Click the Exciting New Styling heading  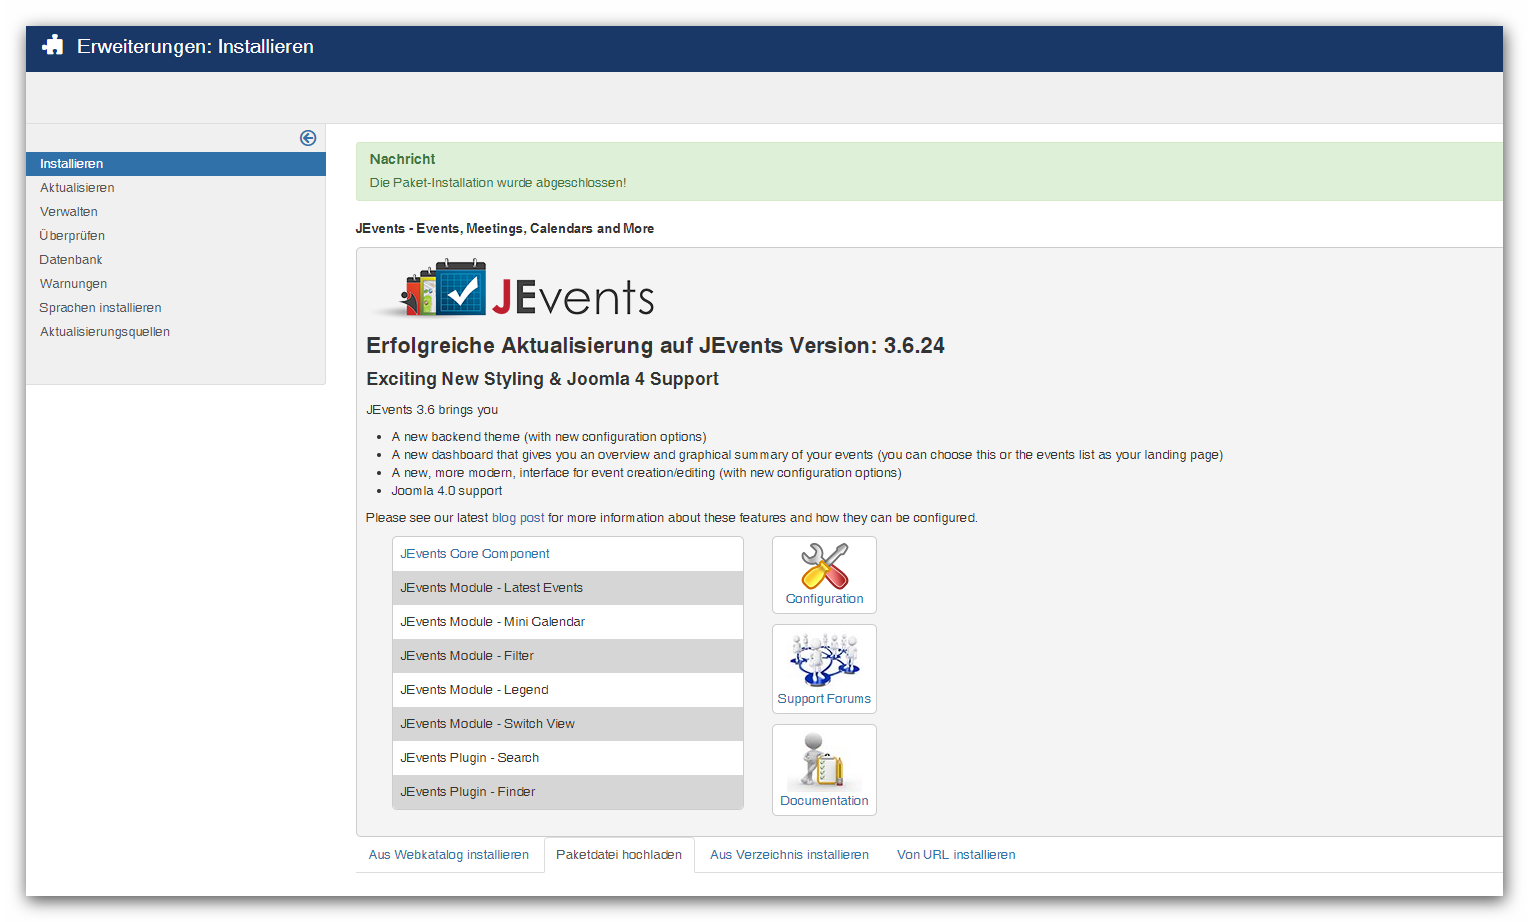click(542, 379)
